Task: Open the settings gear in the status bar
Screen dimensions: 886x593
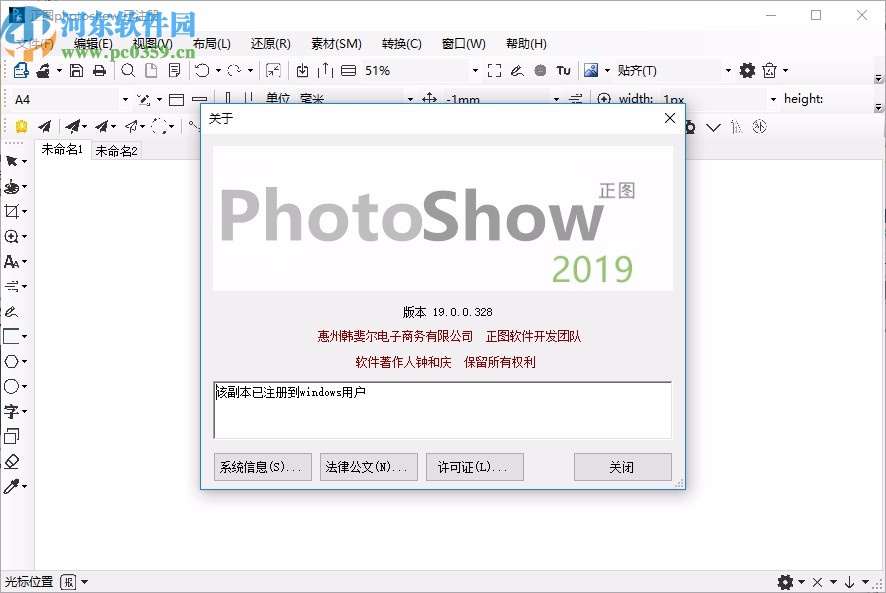Action: pyautogui.click(x=786, y=581)
